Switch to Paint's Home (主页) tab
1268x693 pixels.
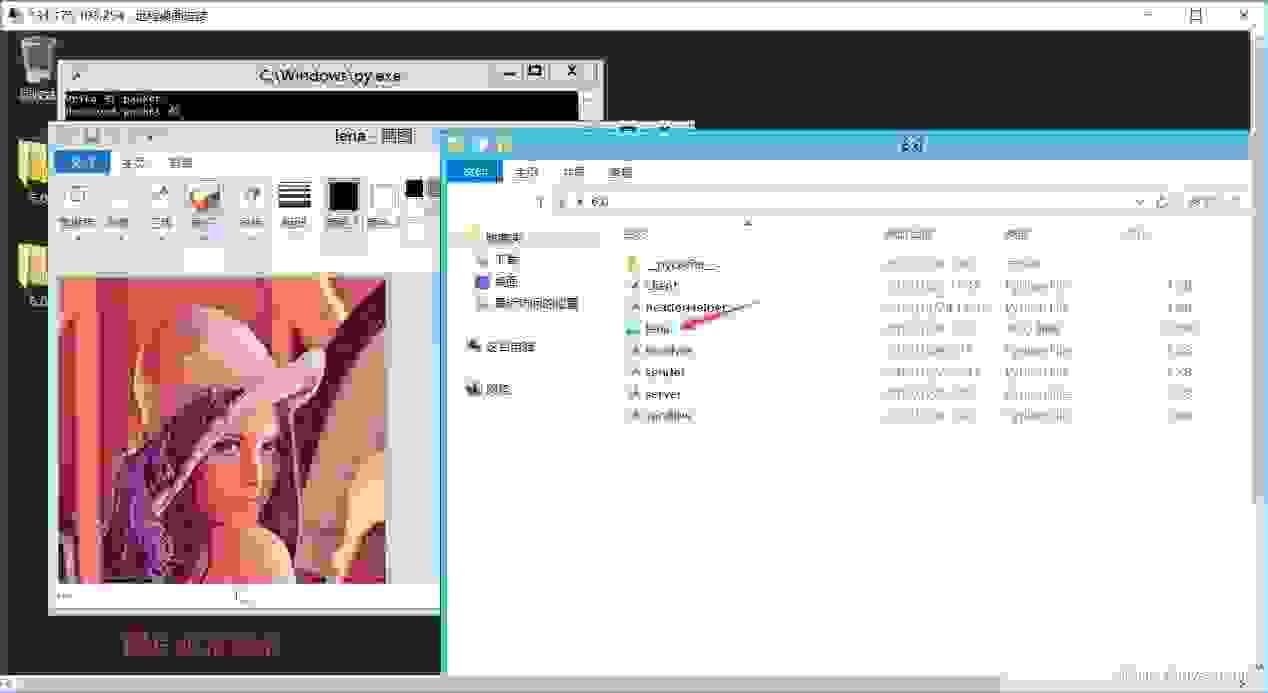(134, 162)
